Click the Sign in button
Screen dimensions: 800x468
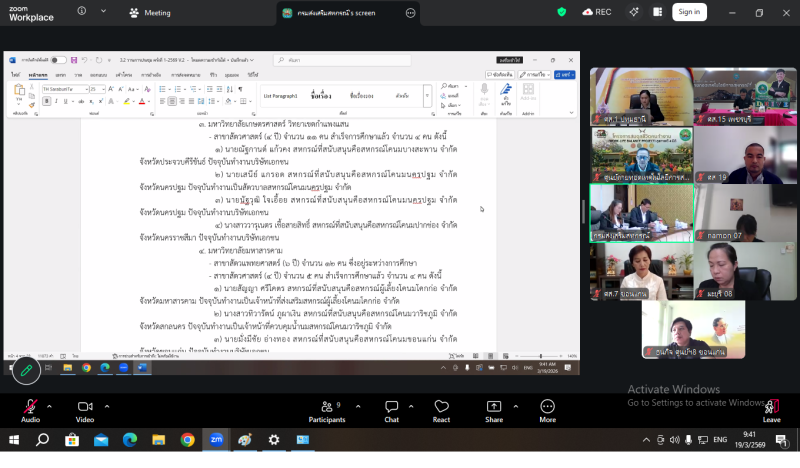click(688, 12)
